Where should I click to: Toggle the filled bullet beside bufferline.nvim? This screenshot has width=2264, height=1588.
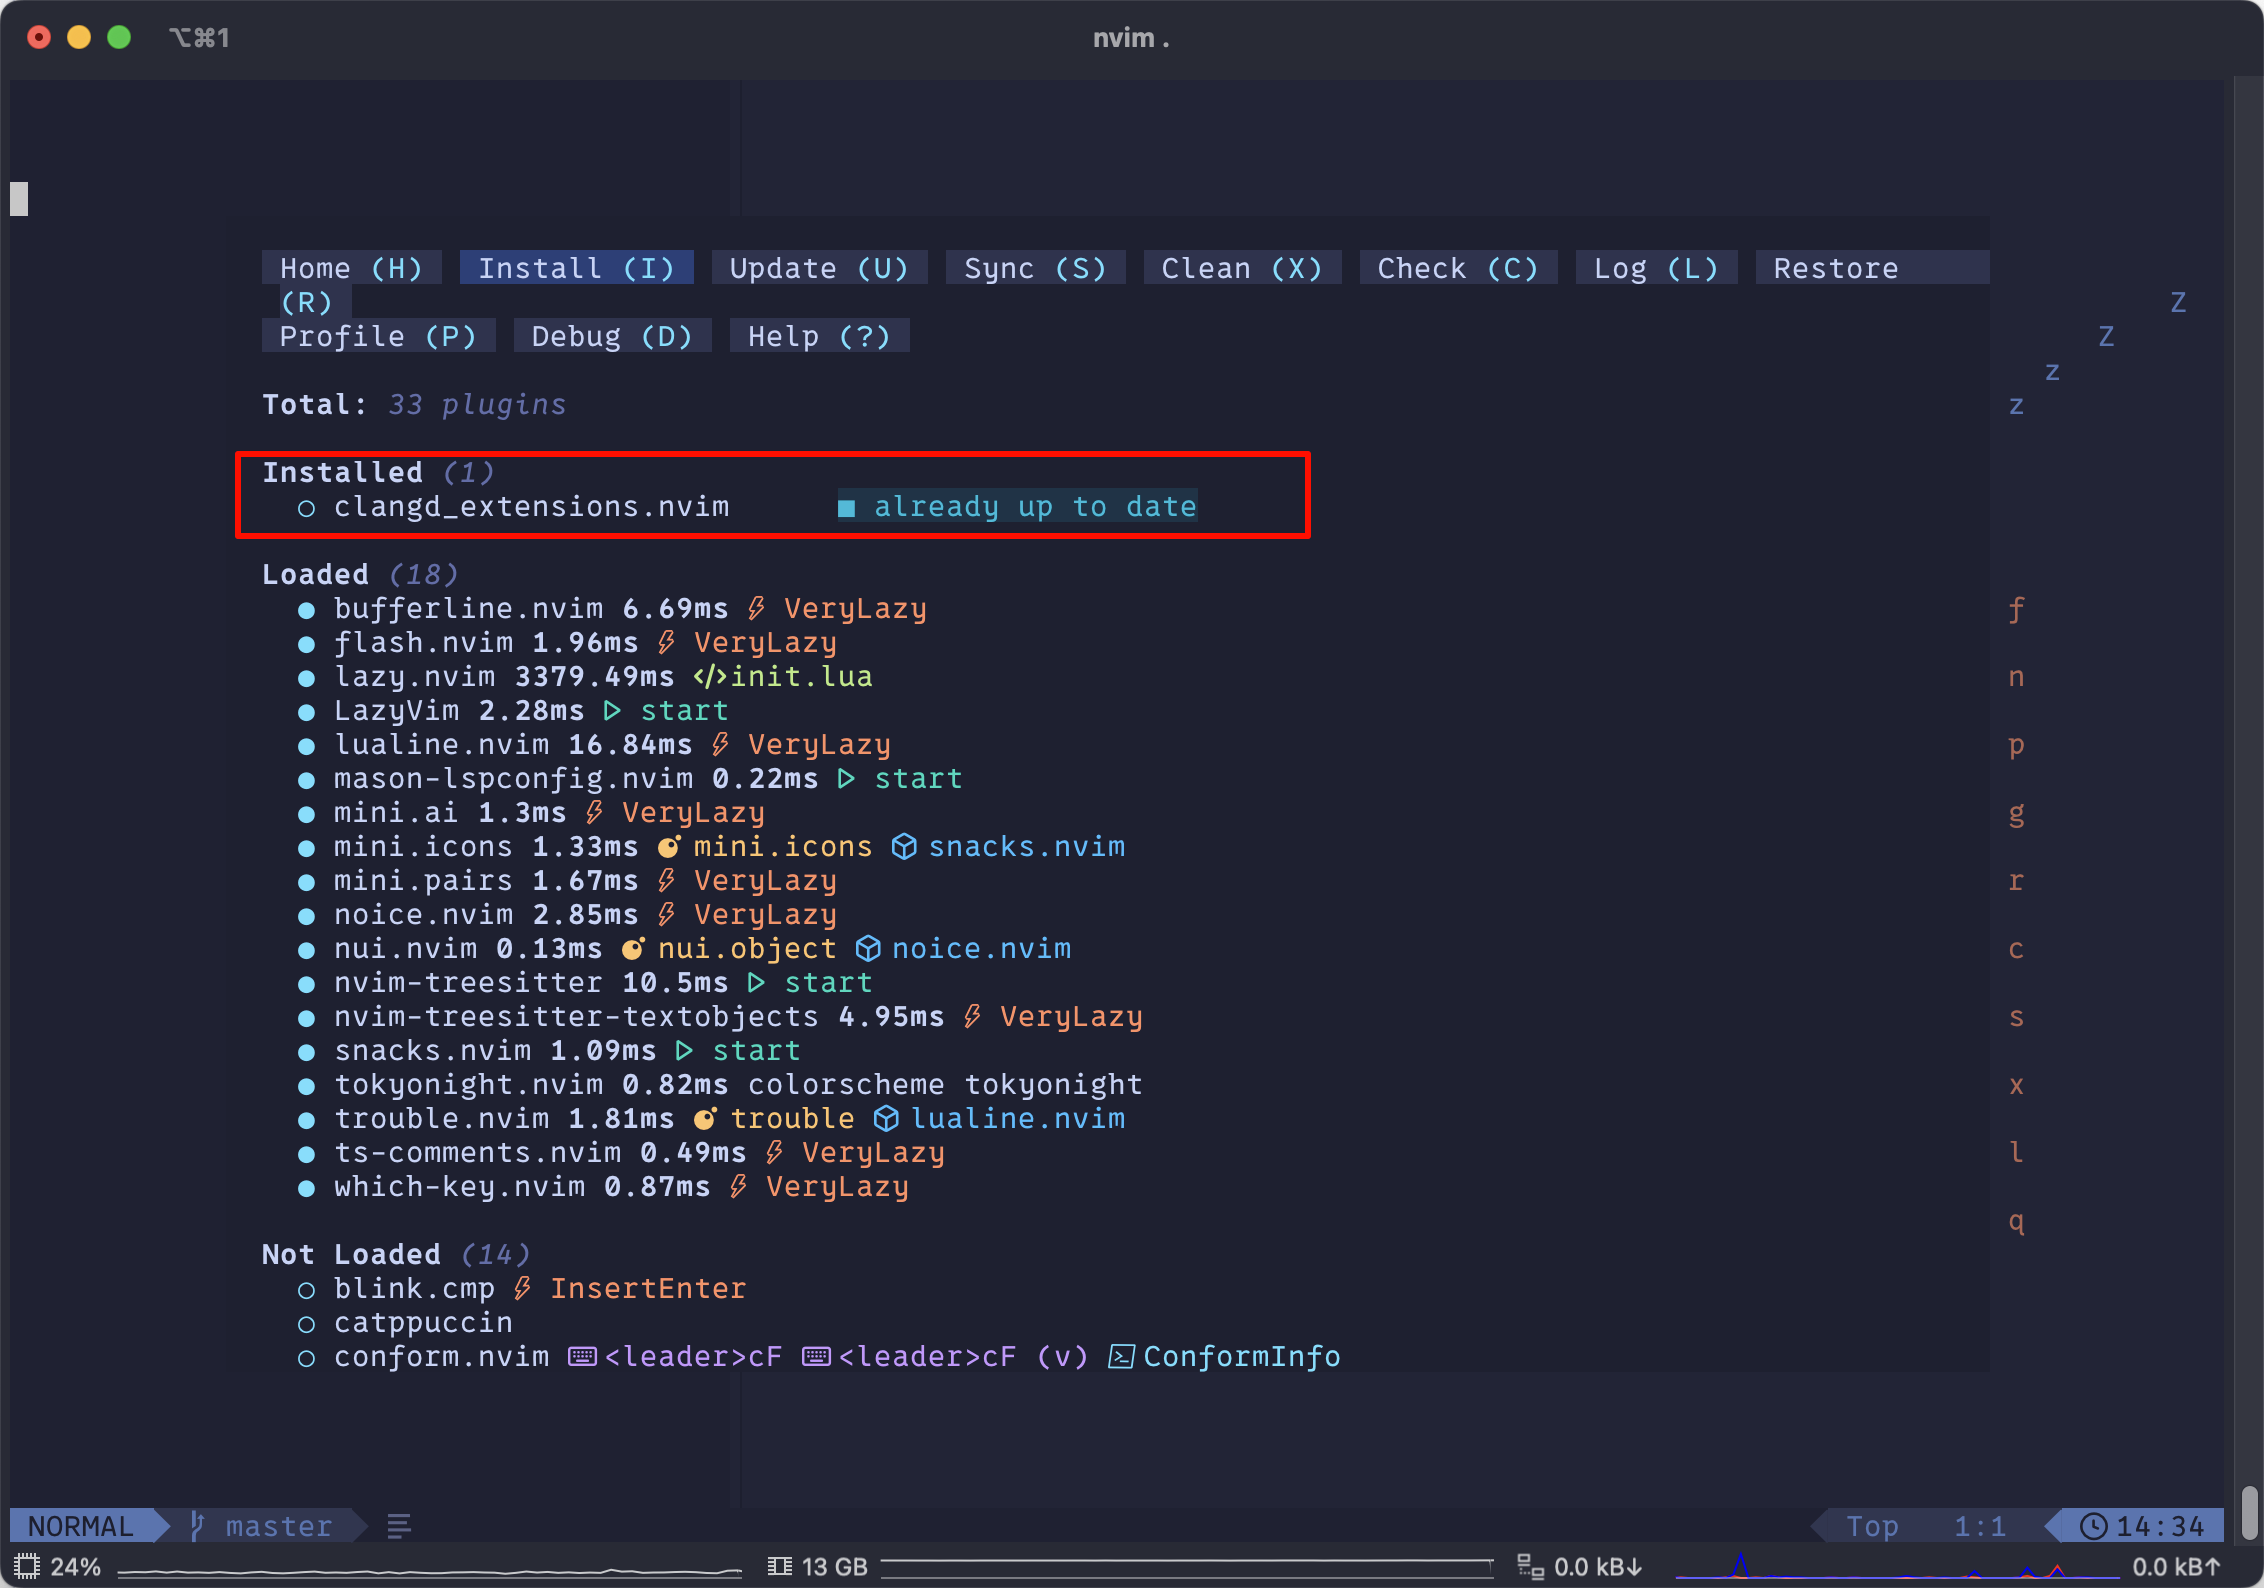[307, 610]
